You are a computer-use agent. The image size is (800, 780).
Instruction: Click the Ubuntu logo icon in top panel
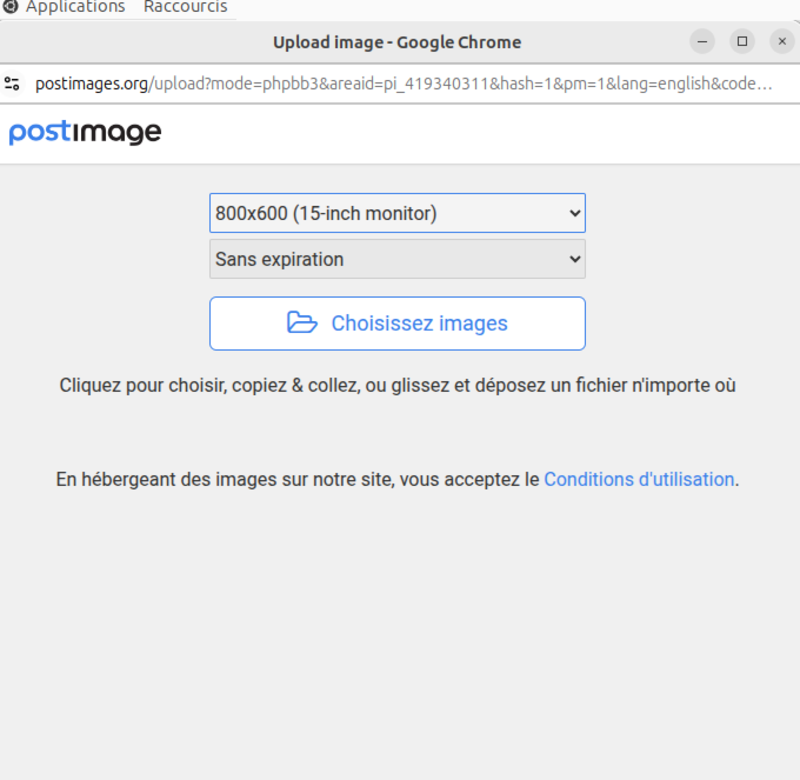tap(10, 6)
